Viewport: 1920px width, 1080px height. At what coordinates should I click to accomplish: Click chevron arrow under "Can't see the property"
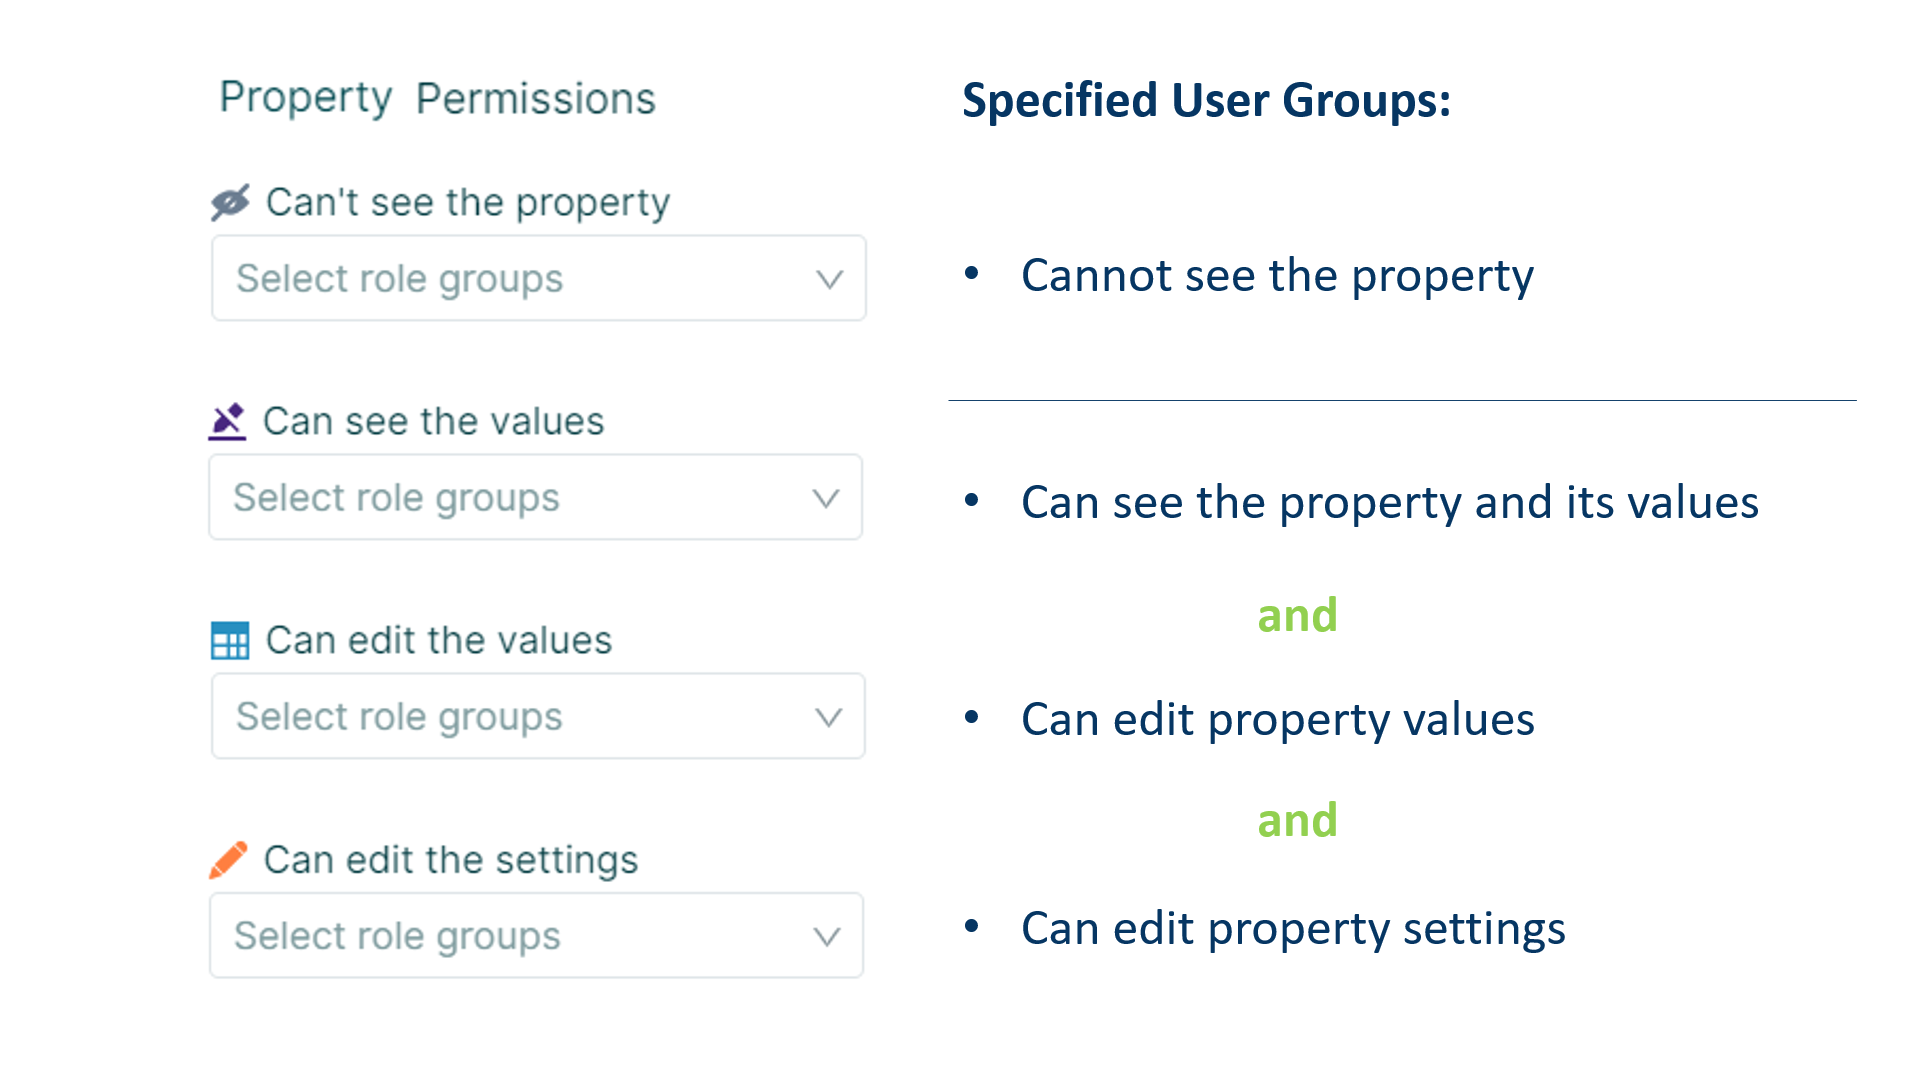pos(829,279)
